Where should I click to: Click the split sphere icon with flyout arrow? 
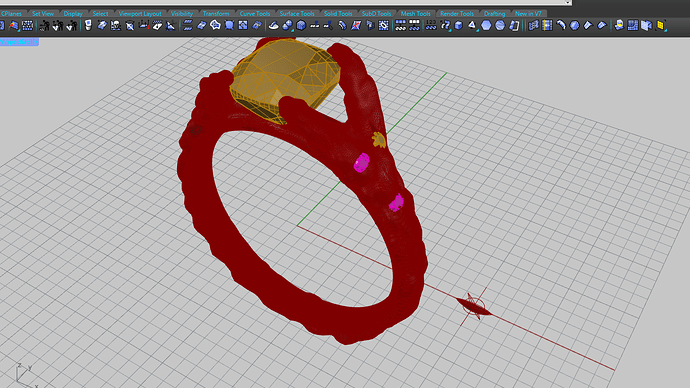click(x=287, y=26)
